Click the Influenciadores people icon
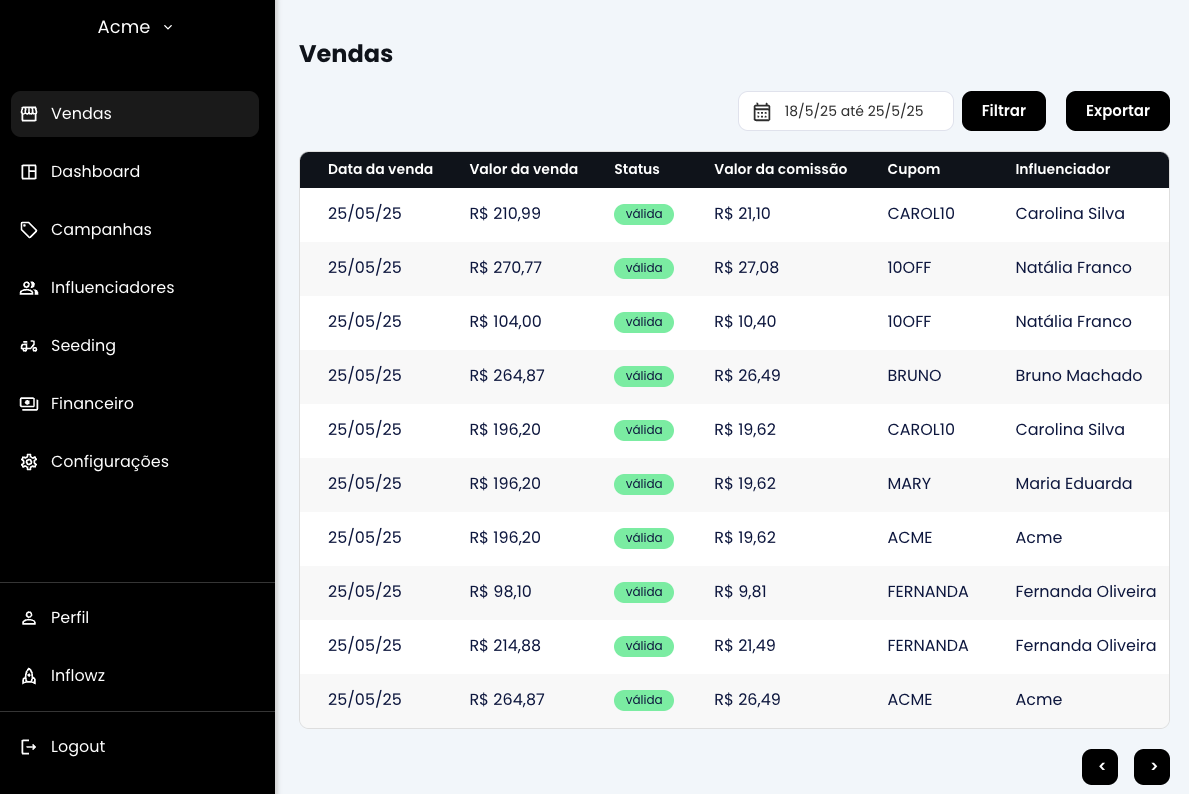Screen dimensions: 1189x794 click(29, 288)
